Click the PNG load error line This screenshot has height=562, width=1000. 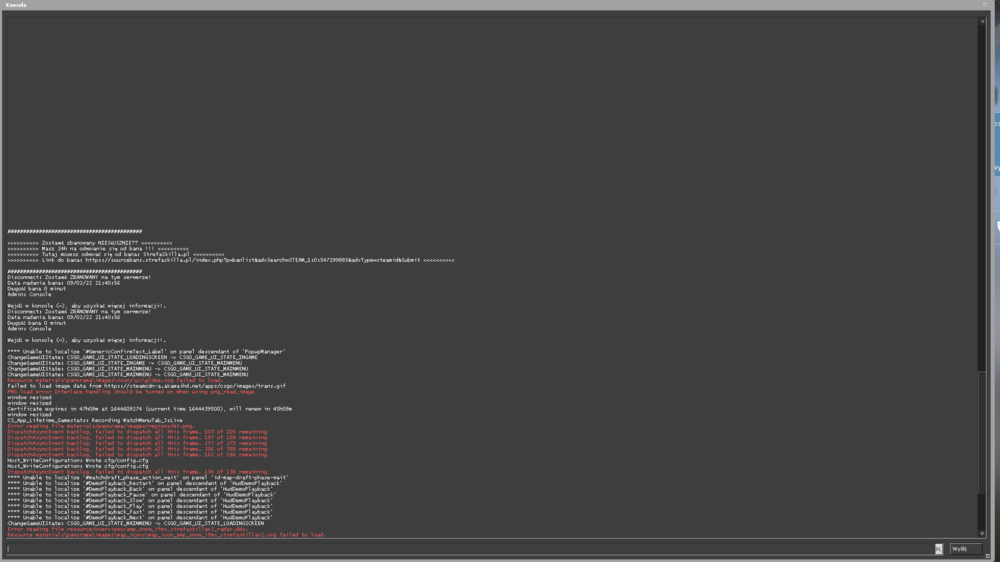click(x=131, y=392)
